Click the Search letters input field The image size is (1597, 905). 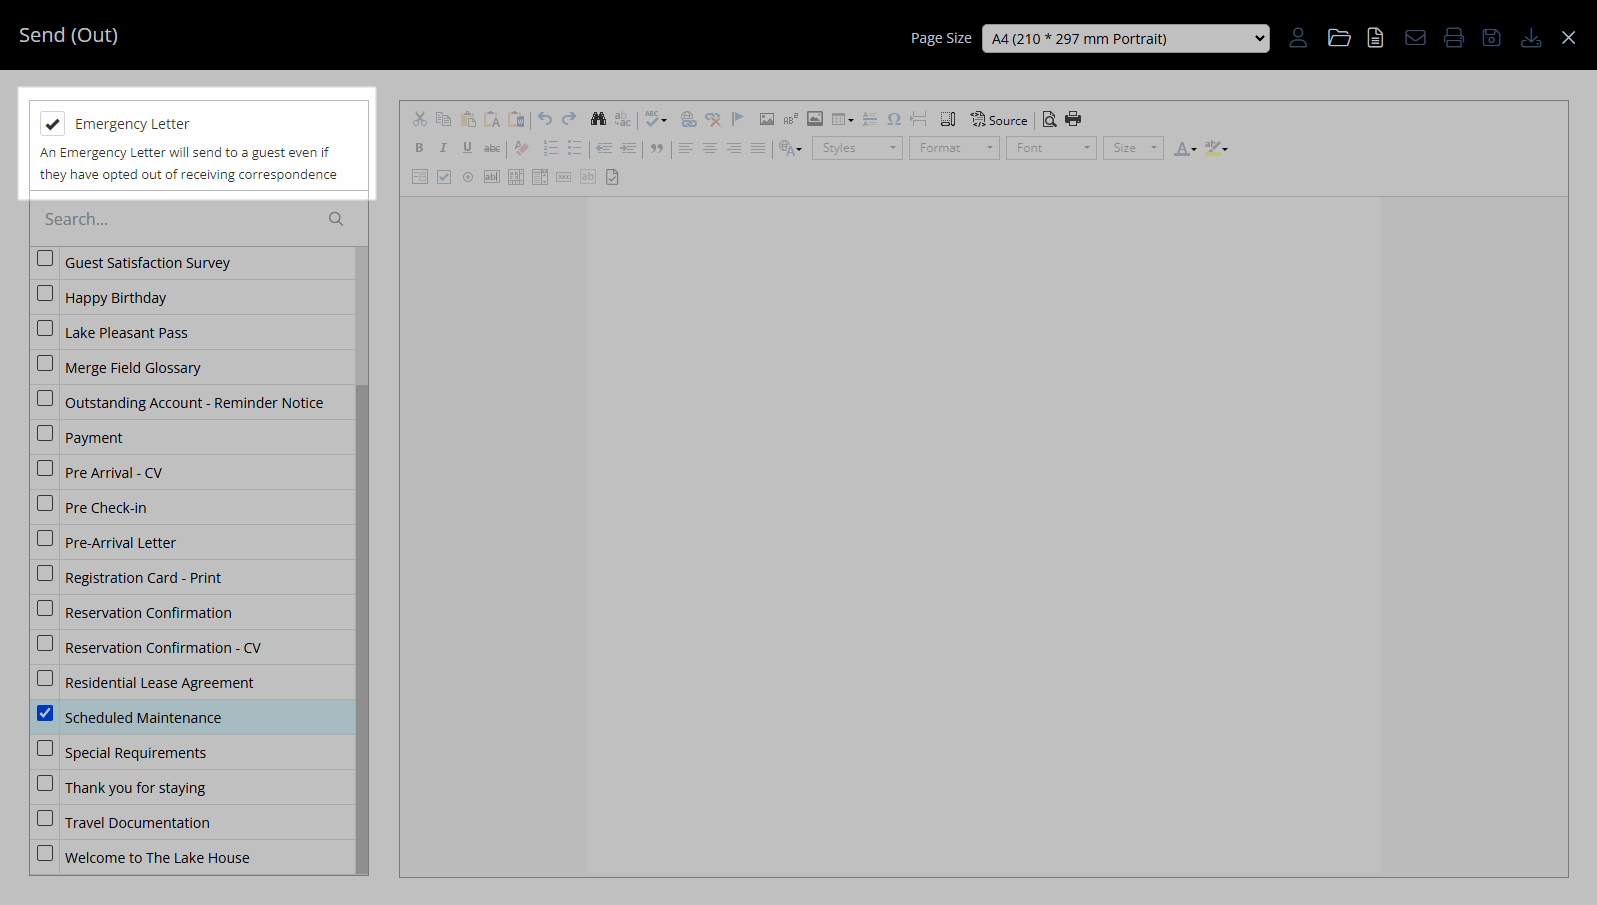(185, 219)
